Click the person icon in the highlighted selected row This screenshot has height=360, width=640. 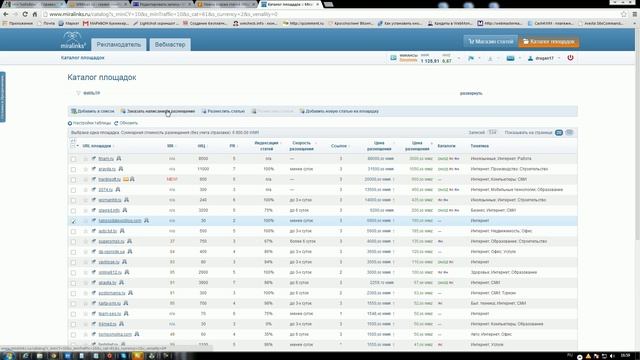tap(146, 220)
